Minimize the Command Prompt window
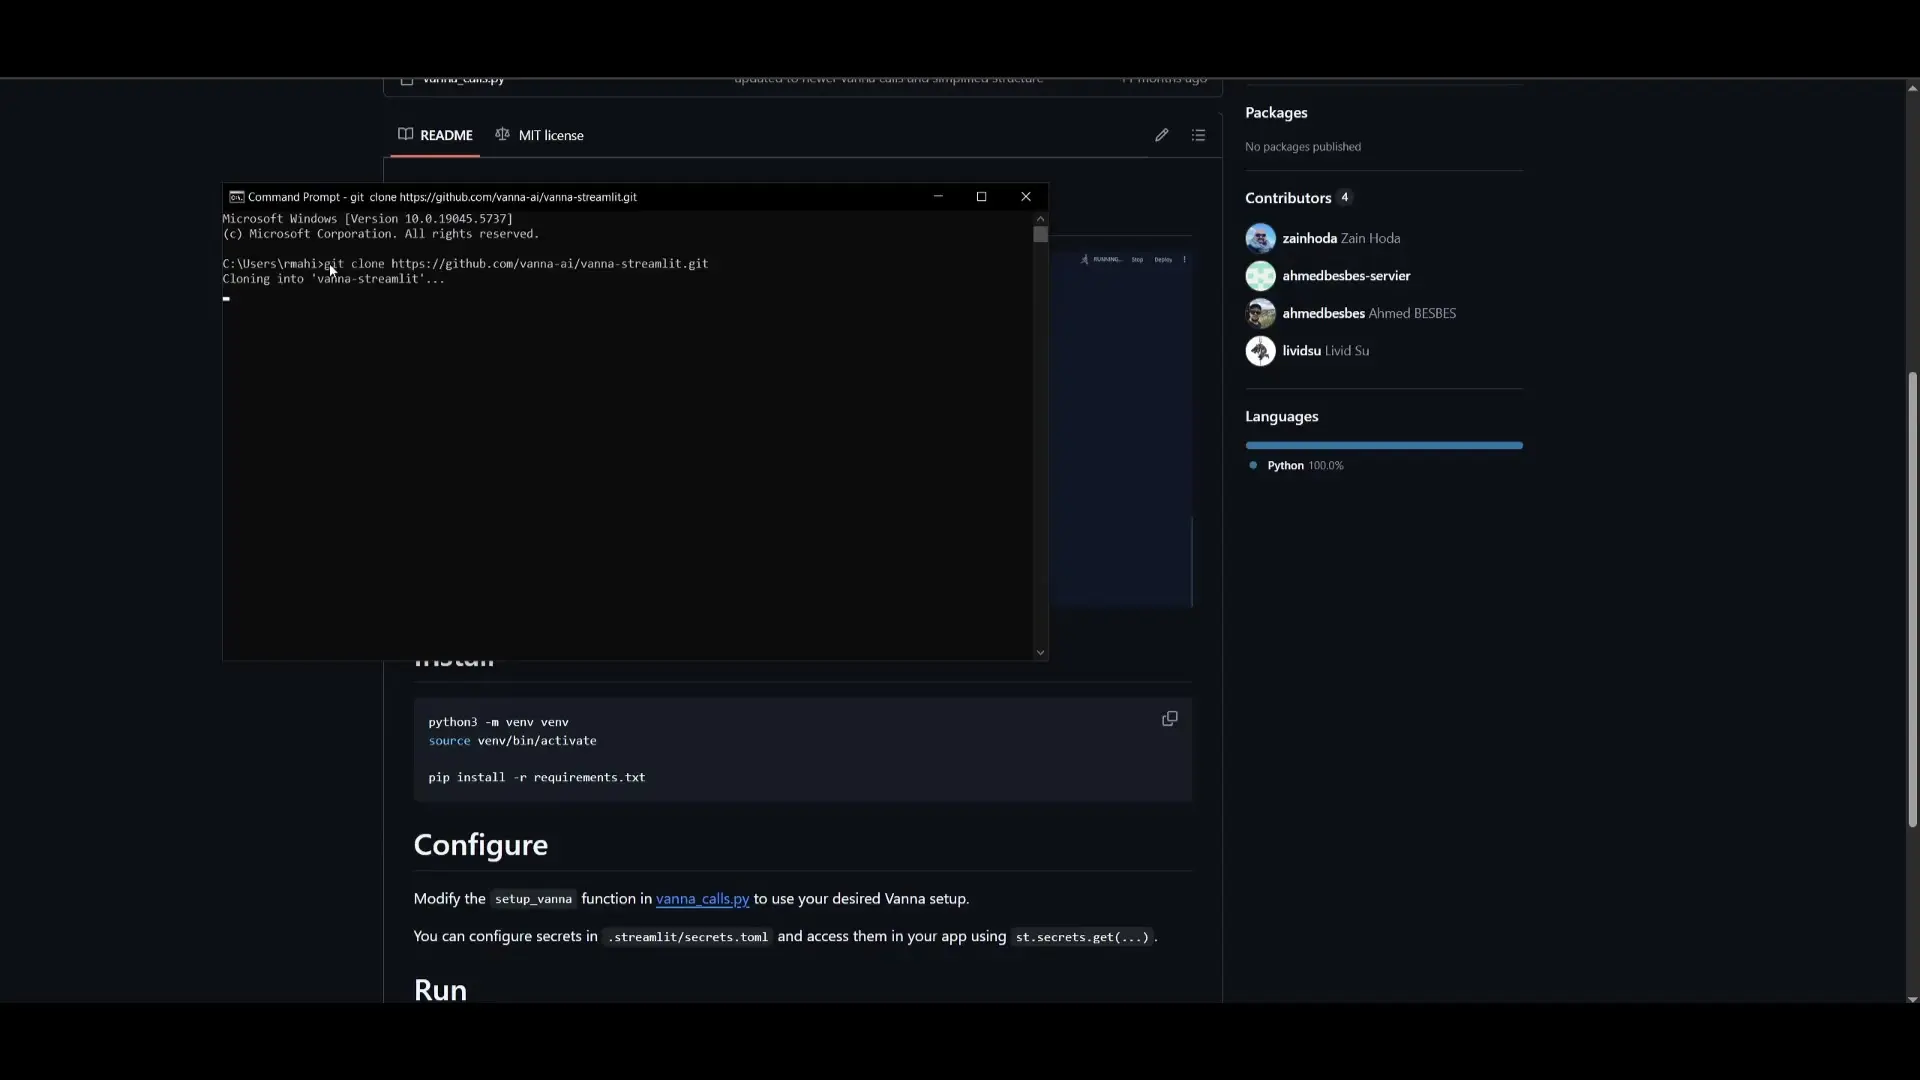This screenshot has height=1080, width=1920. [x=938, y=197]
